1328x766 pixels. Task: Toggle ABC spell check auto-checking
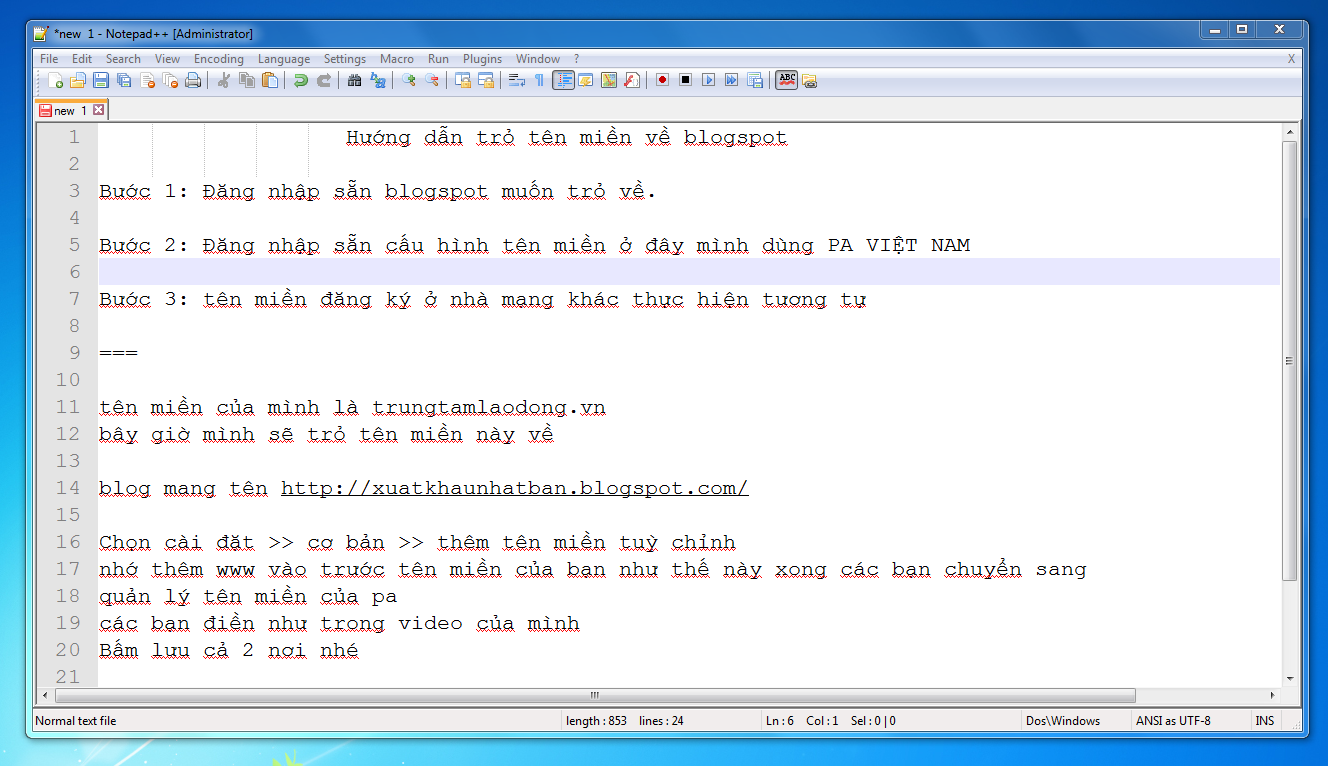point(786,80)
